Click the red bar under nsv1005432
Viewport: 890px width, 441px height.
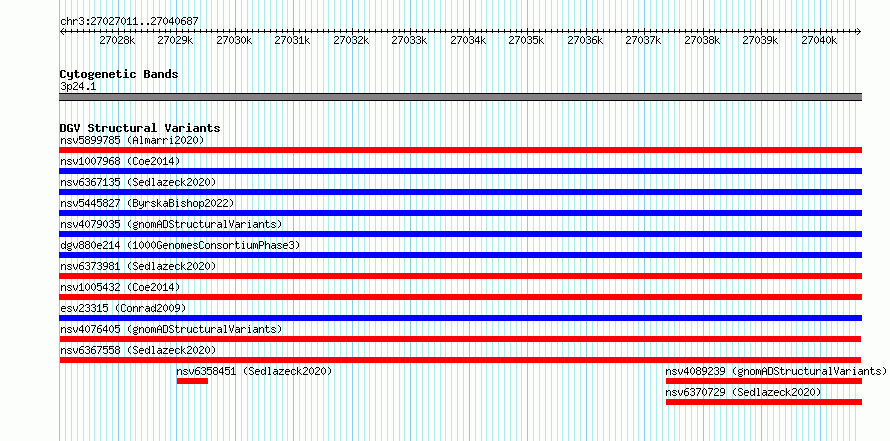click(460, 297)
